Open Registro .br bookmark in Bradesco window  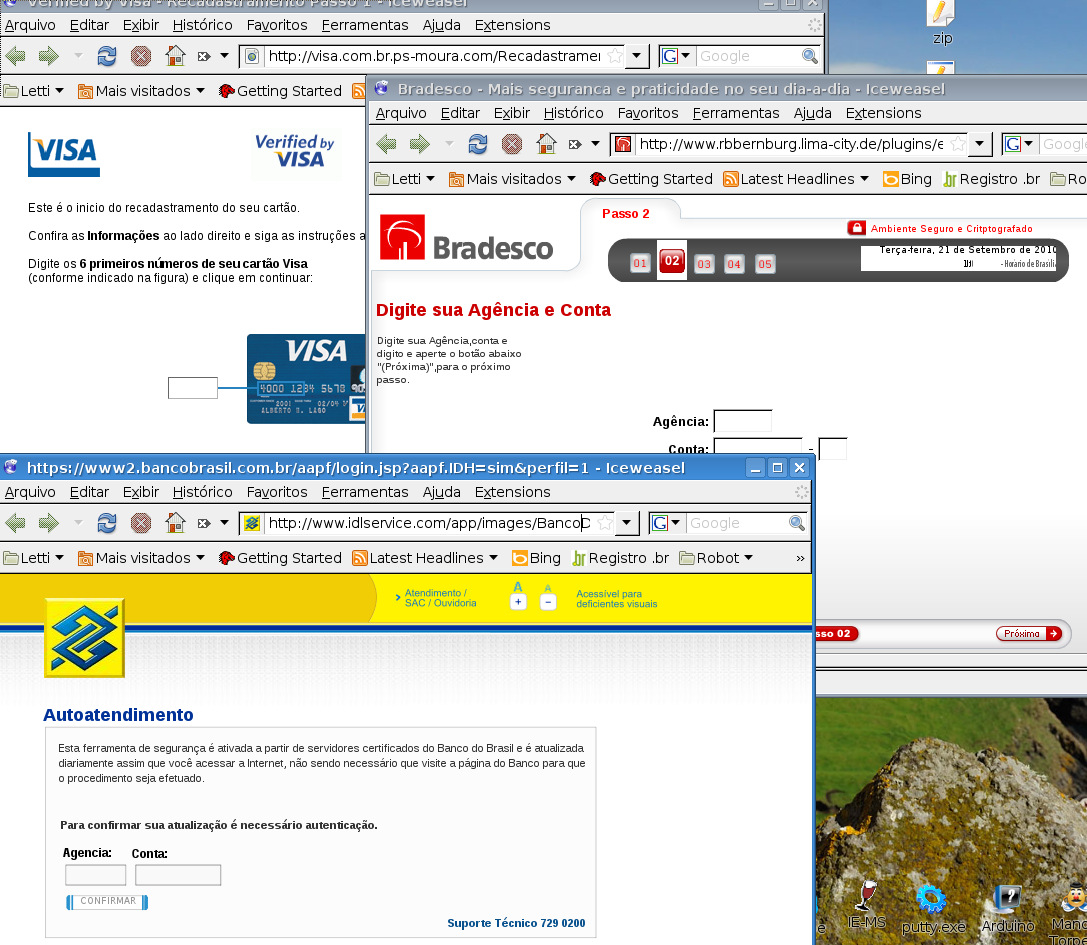pyautogui.click(x=991, y=180)
